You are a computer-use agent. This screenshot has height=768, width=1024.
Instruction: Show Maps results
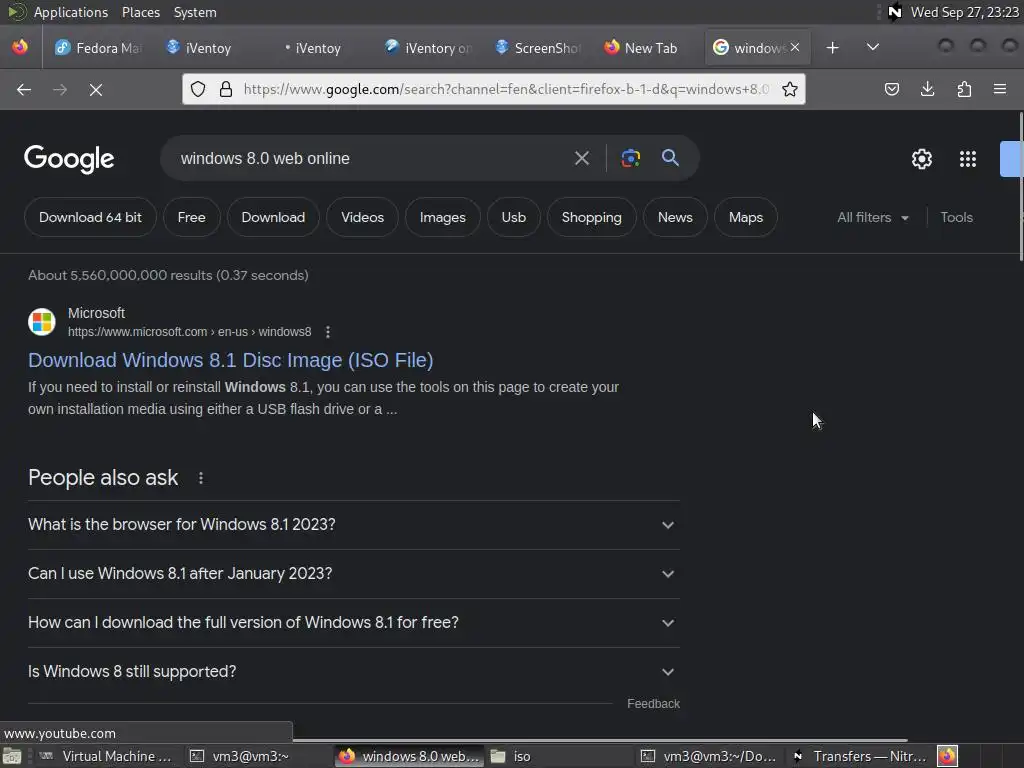[746, 217]
